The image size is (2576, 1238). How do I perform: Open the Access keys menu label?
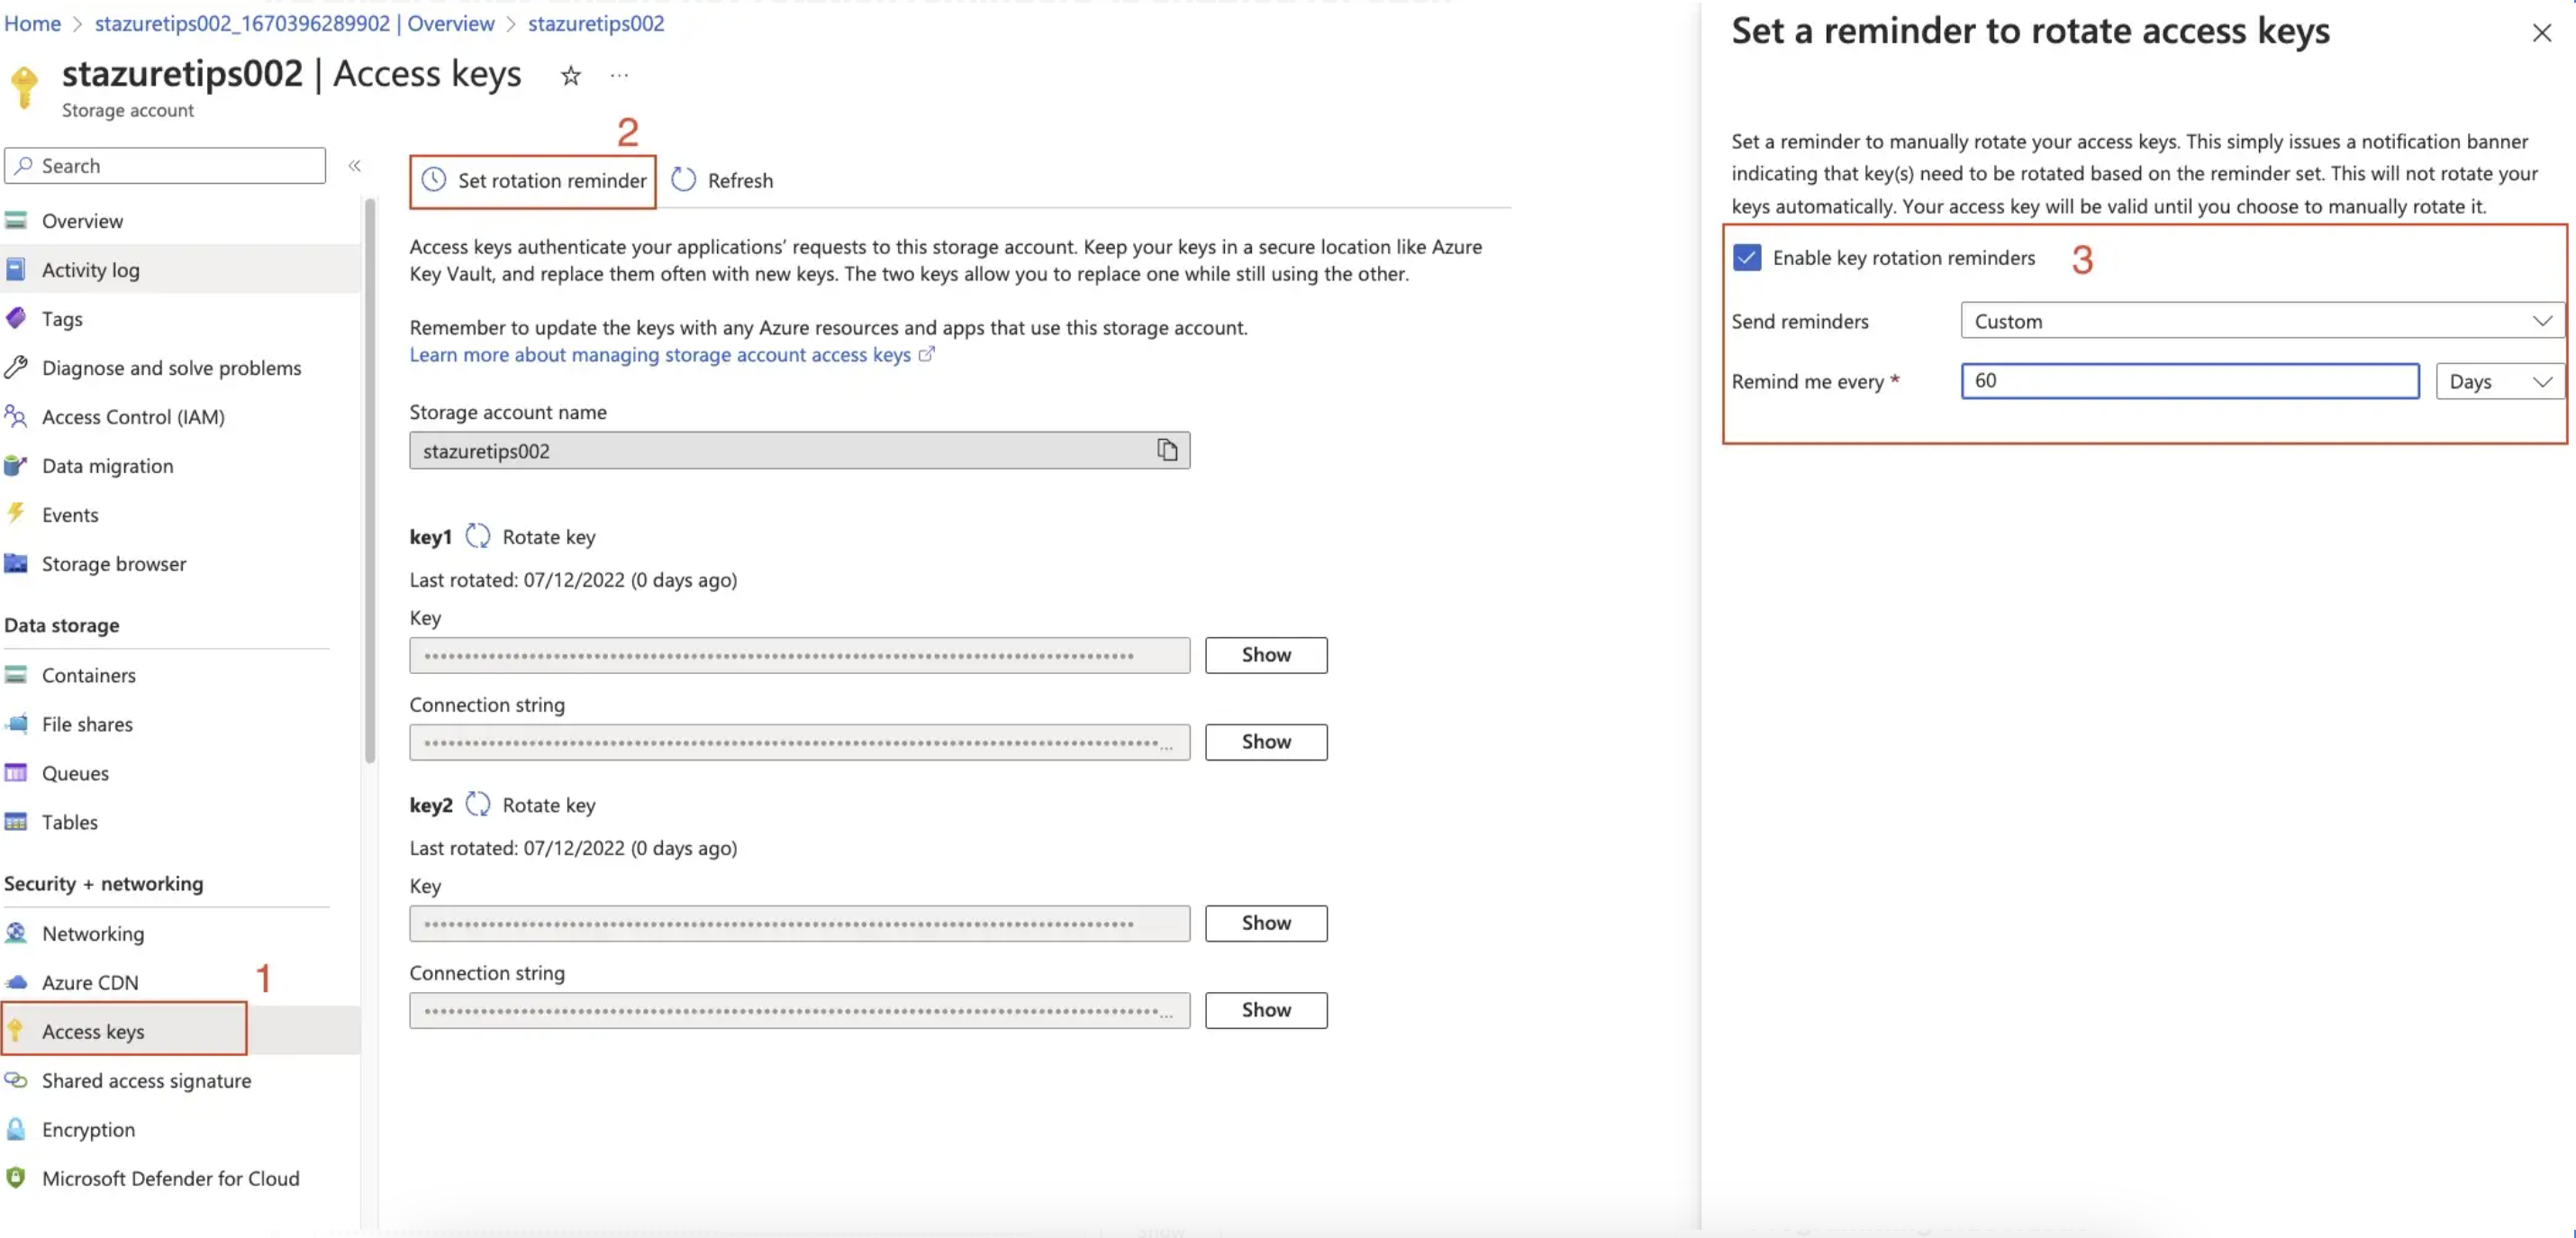pyautogui.click(x=93, y=1031)
